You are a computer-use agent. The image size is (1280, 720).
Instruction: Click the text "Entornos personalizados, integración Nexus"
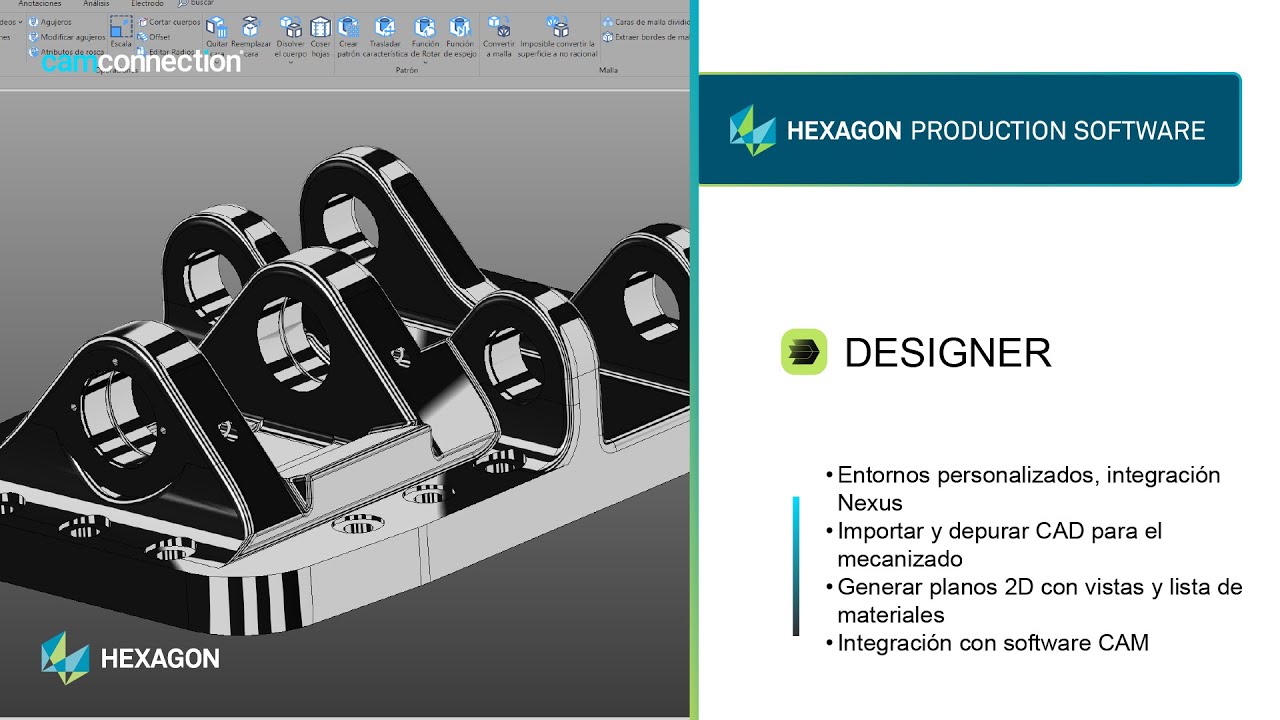coord(1029,489)
